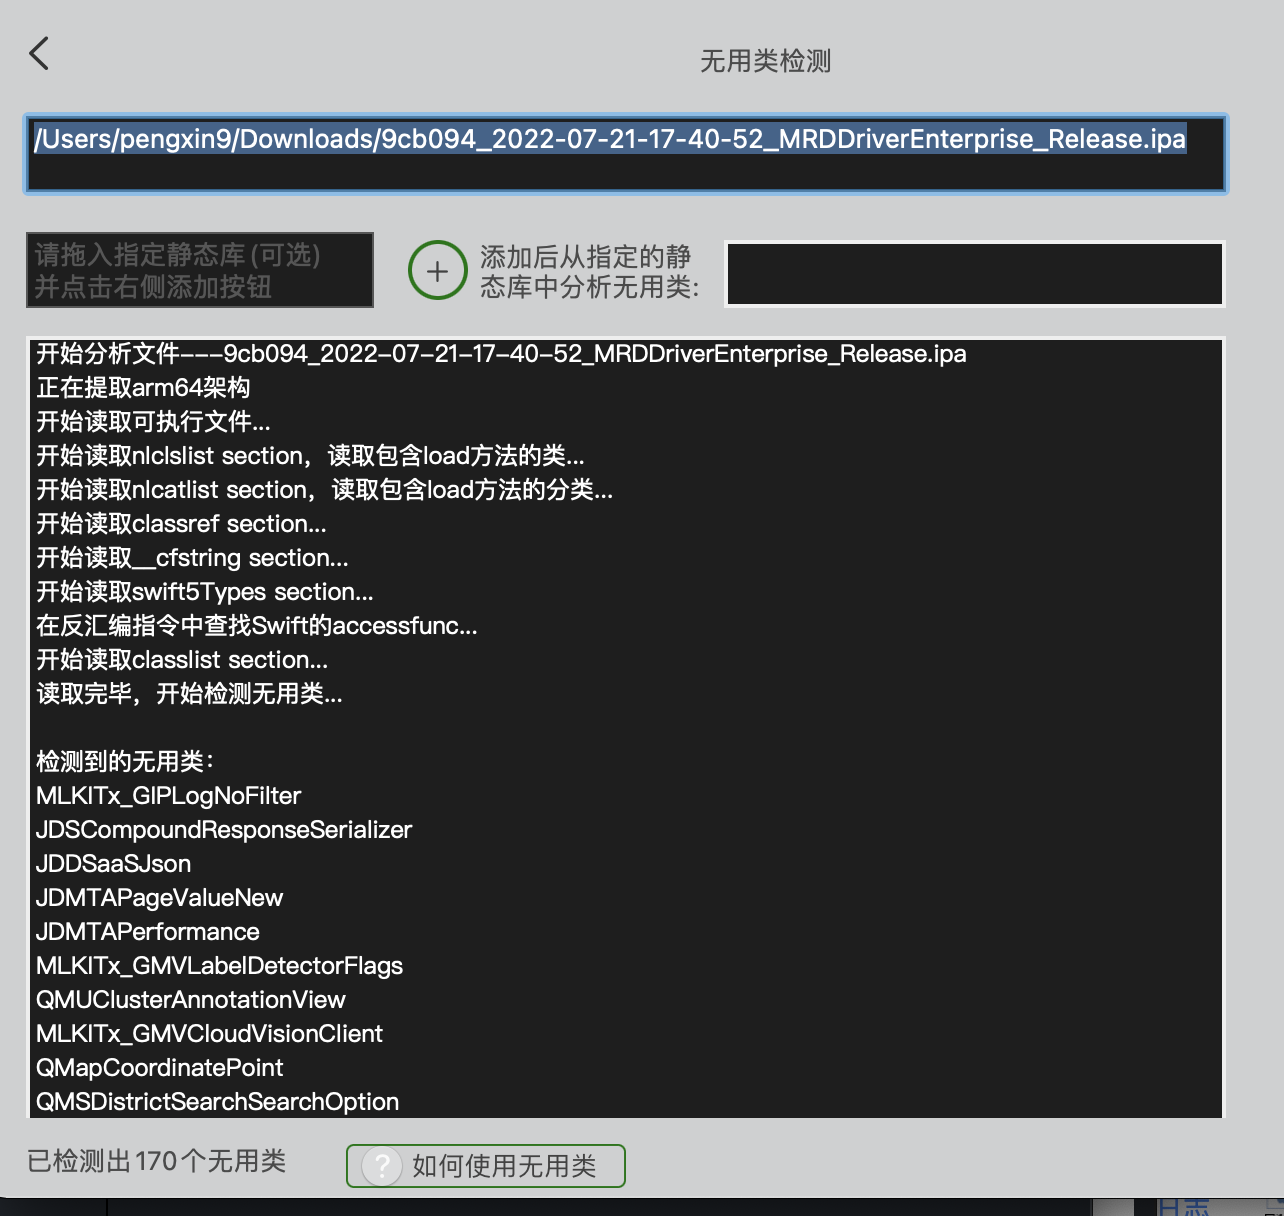Click the 已检测出170个无用类 status text
Viewport: 1284px width, 1216px height.
coord(156,1161)
